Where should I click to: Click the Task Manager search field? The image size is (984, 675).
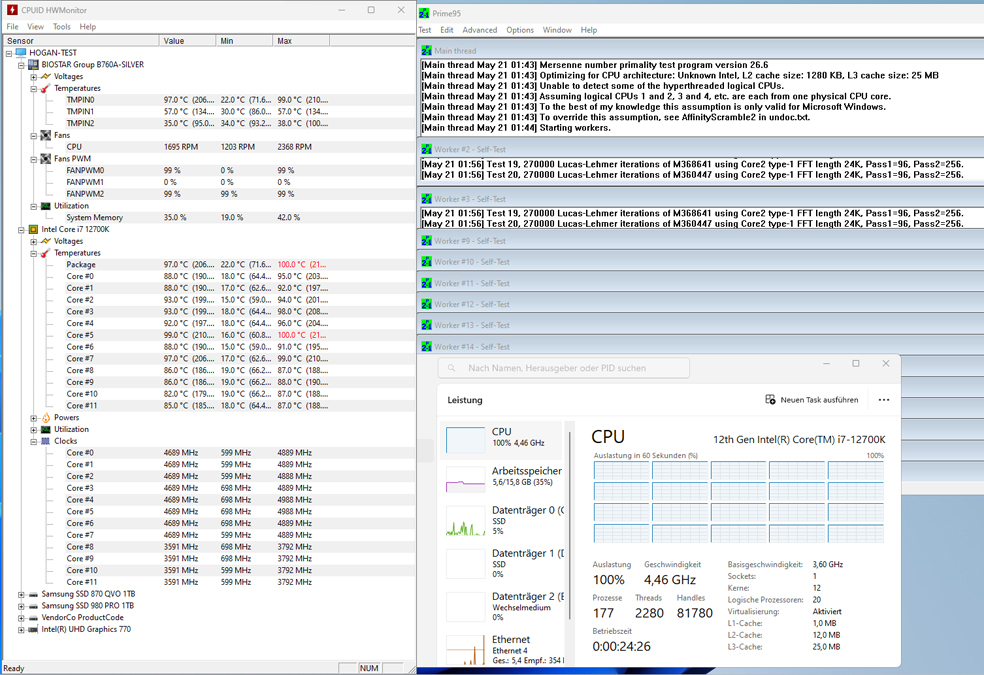(x=564, y=368)
